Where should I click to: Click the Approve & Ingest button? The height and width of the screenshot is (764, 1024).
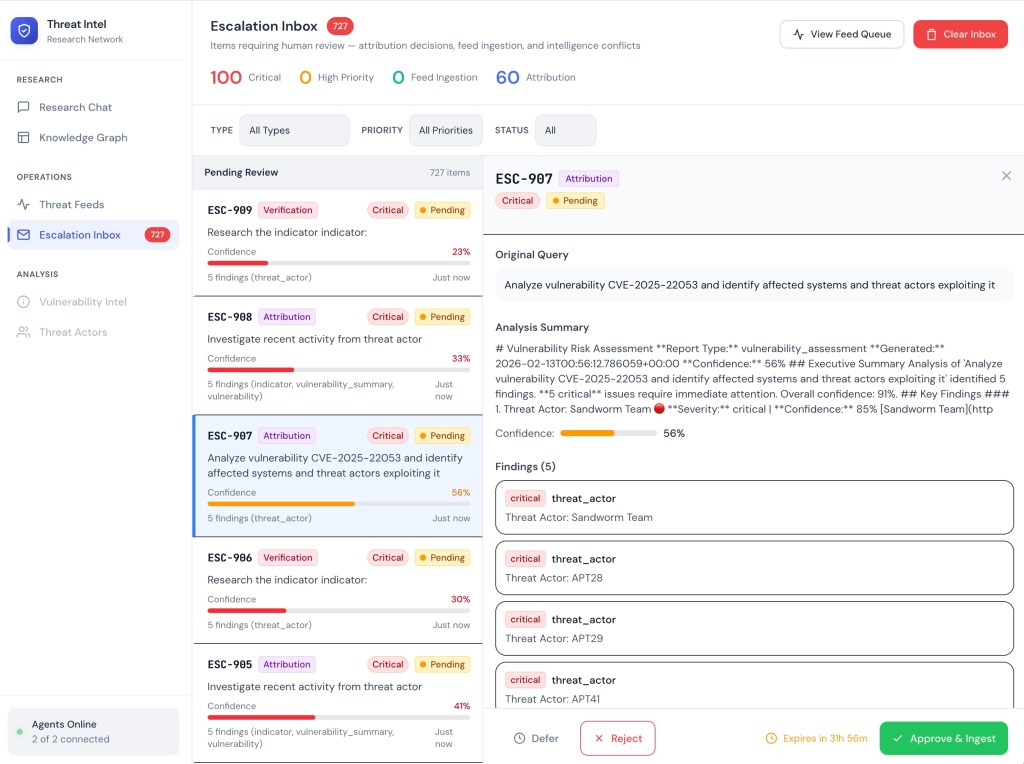943,739
